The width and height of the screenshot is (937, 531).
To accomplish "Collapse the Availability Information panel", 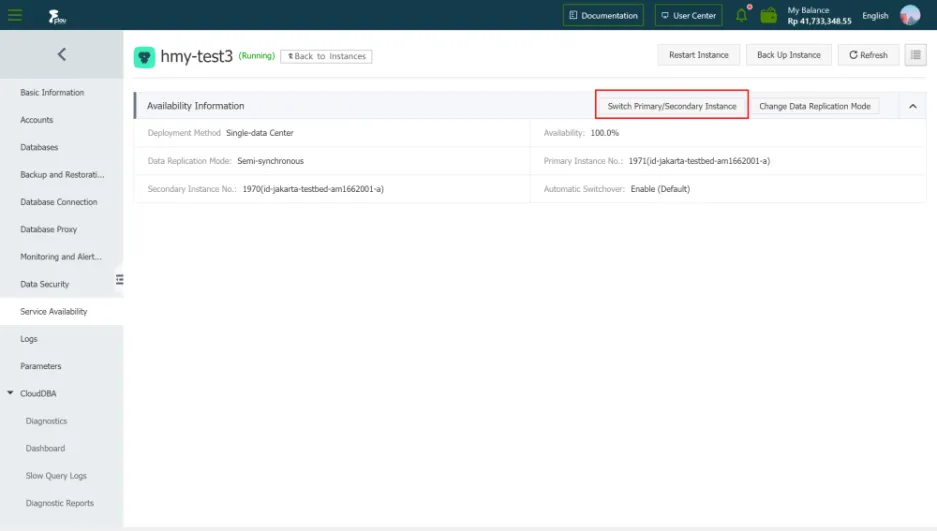I will (x=912, y=106).
